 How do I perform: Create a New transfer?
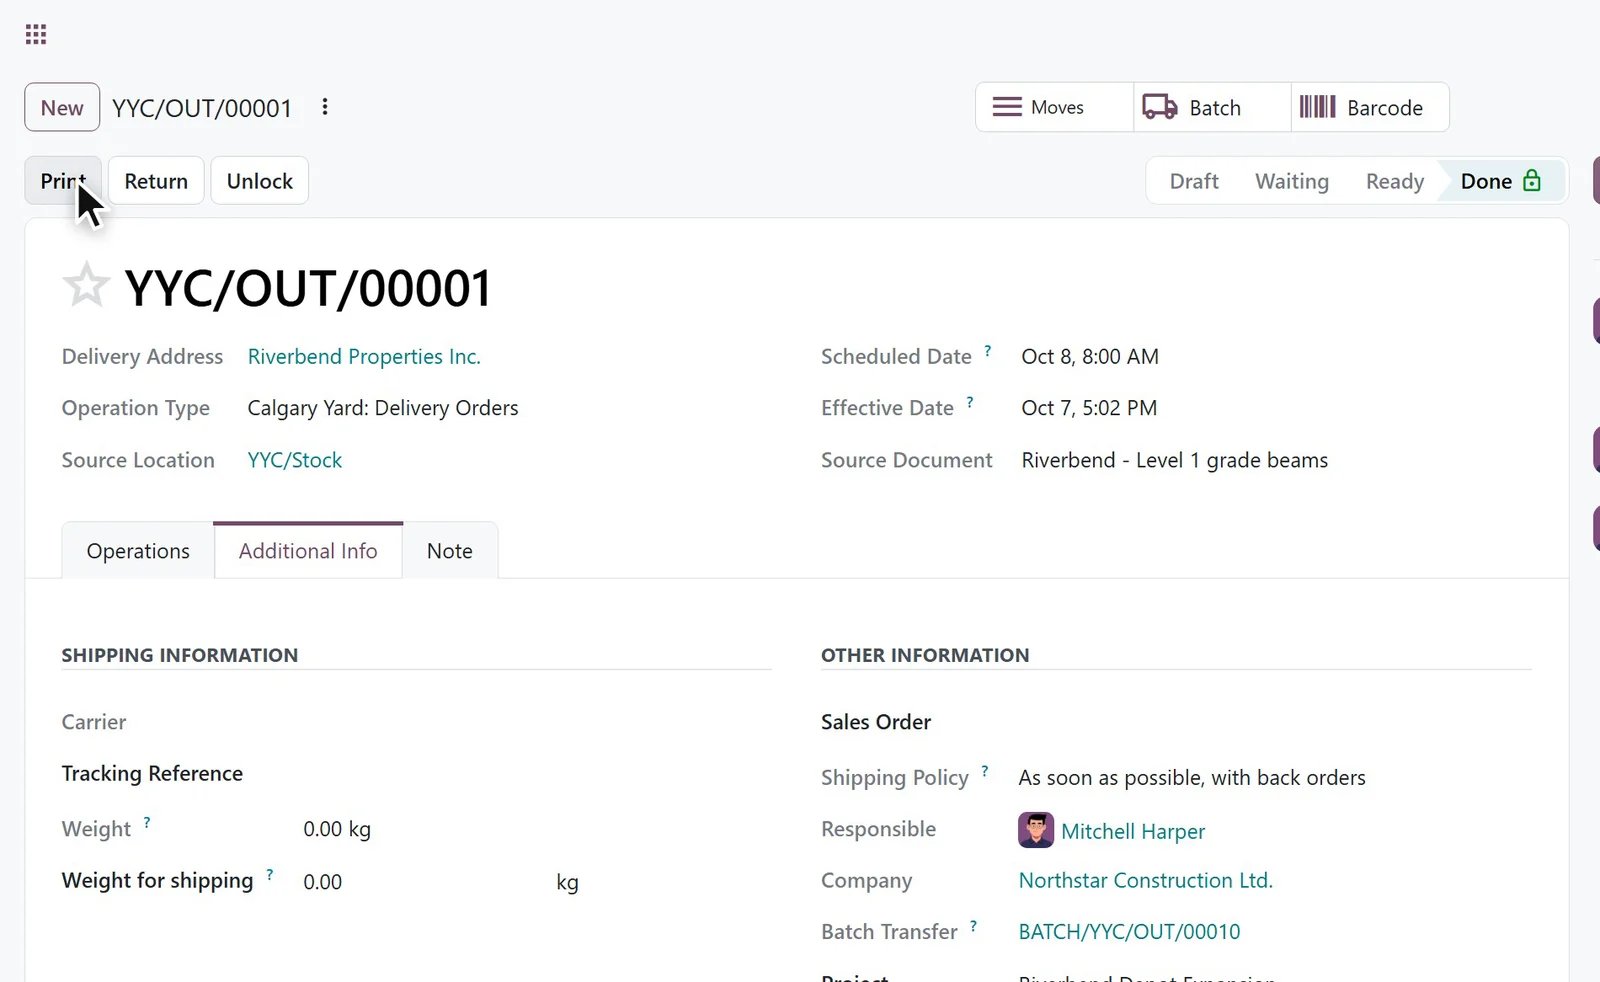pyautogui.click(x=62, y=107)
